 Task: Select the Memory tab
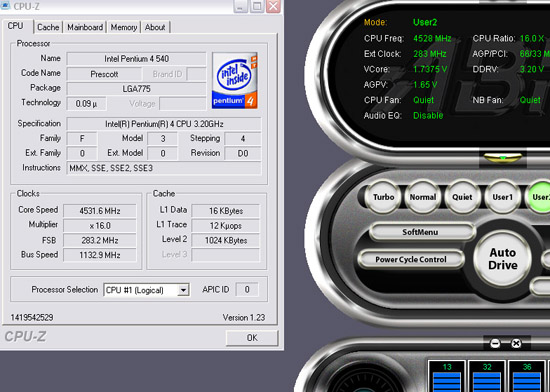123,27
